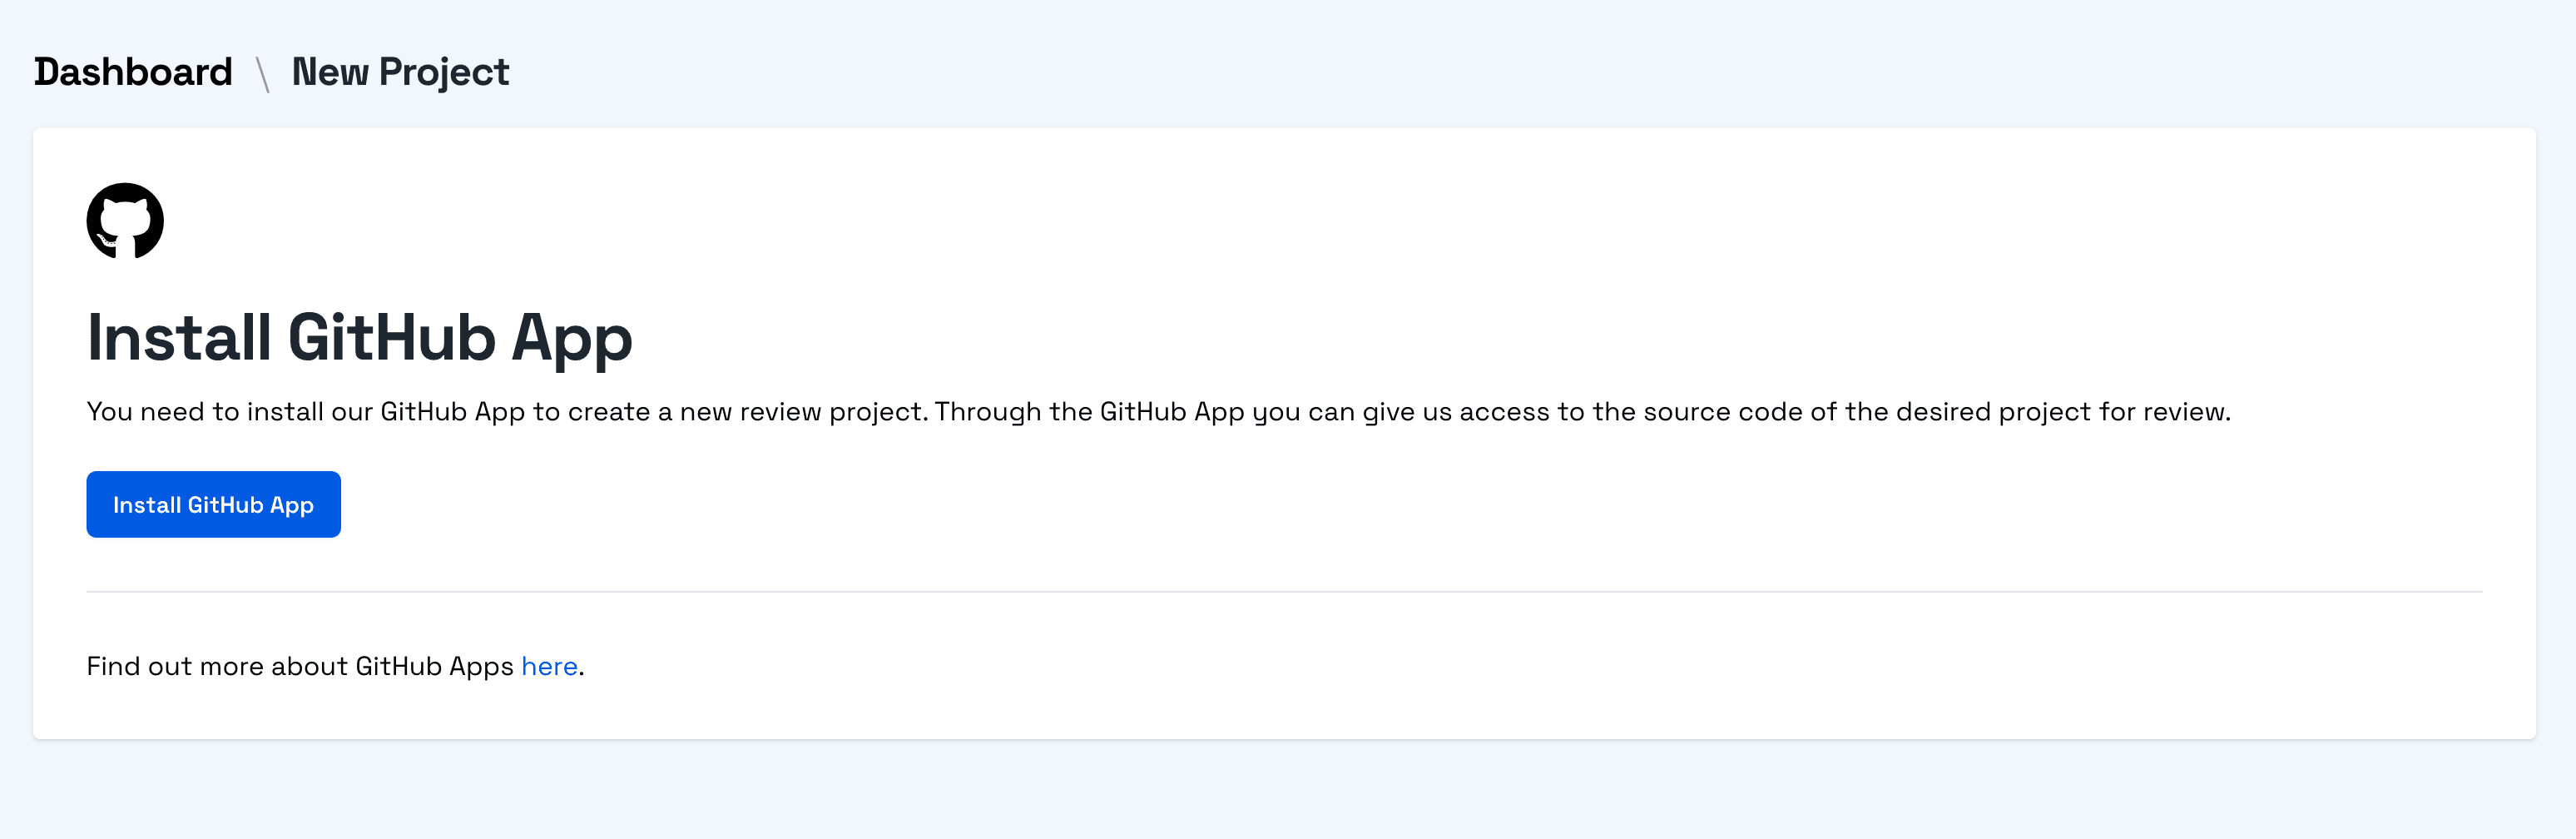2576x839 pixels.
Task: Click the period after the "here" link
Action: [581, 668]
